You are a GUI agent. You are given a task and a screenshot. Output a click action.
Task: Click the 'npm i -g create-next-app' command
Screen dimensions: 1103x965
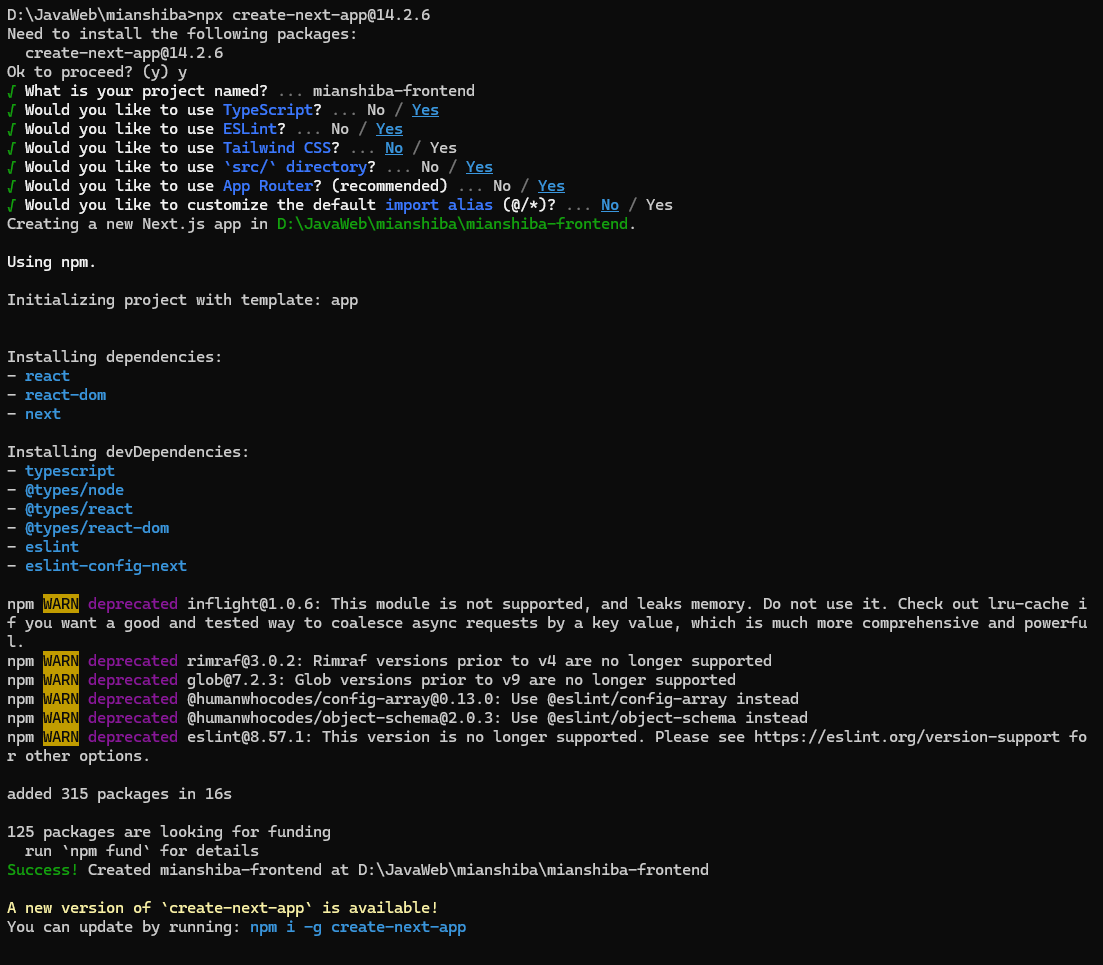pos(358,926)
